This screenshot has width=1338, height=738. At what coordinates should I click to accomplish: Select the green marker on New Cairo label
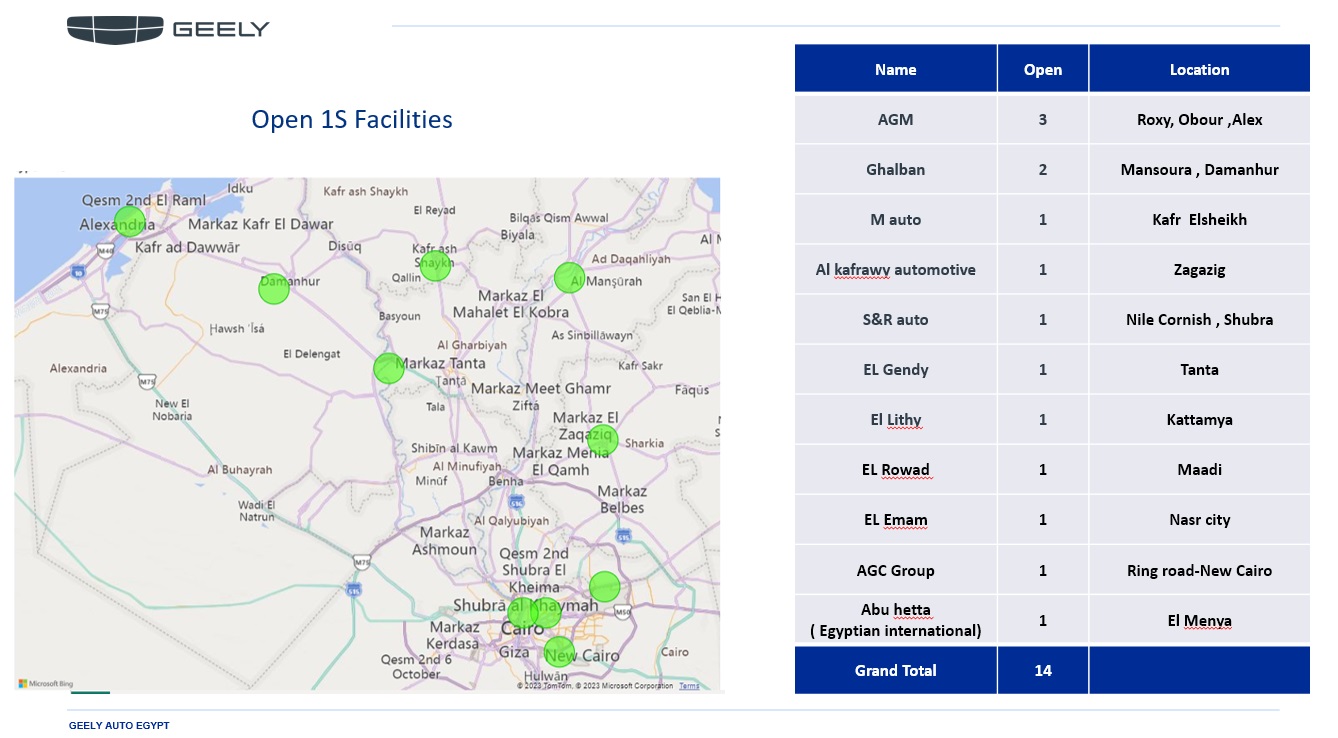(x=560, y=652)
